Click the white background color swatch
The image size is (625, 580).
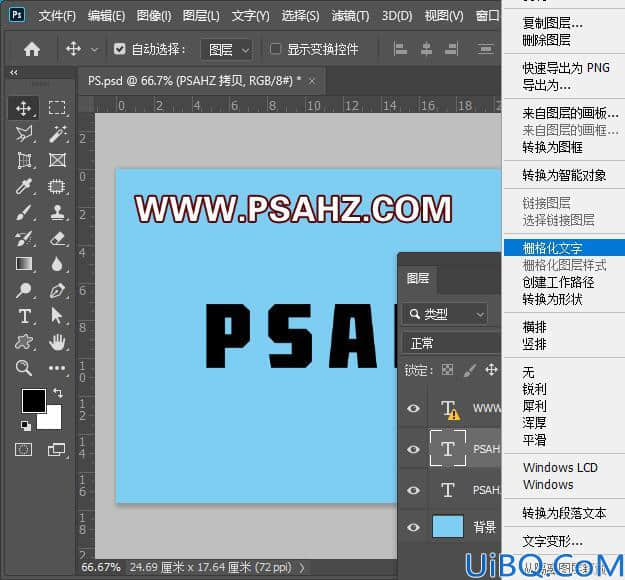53,421
